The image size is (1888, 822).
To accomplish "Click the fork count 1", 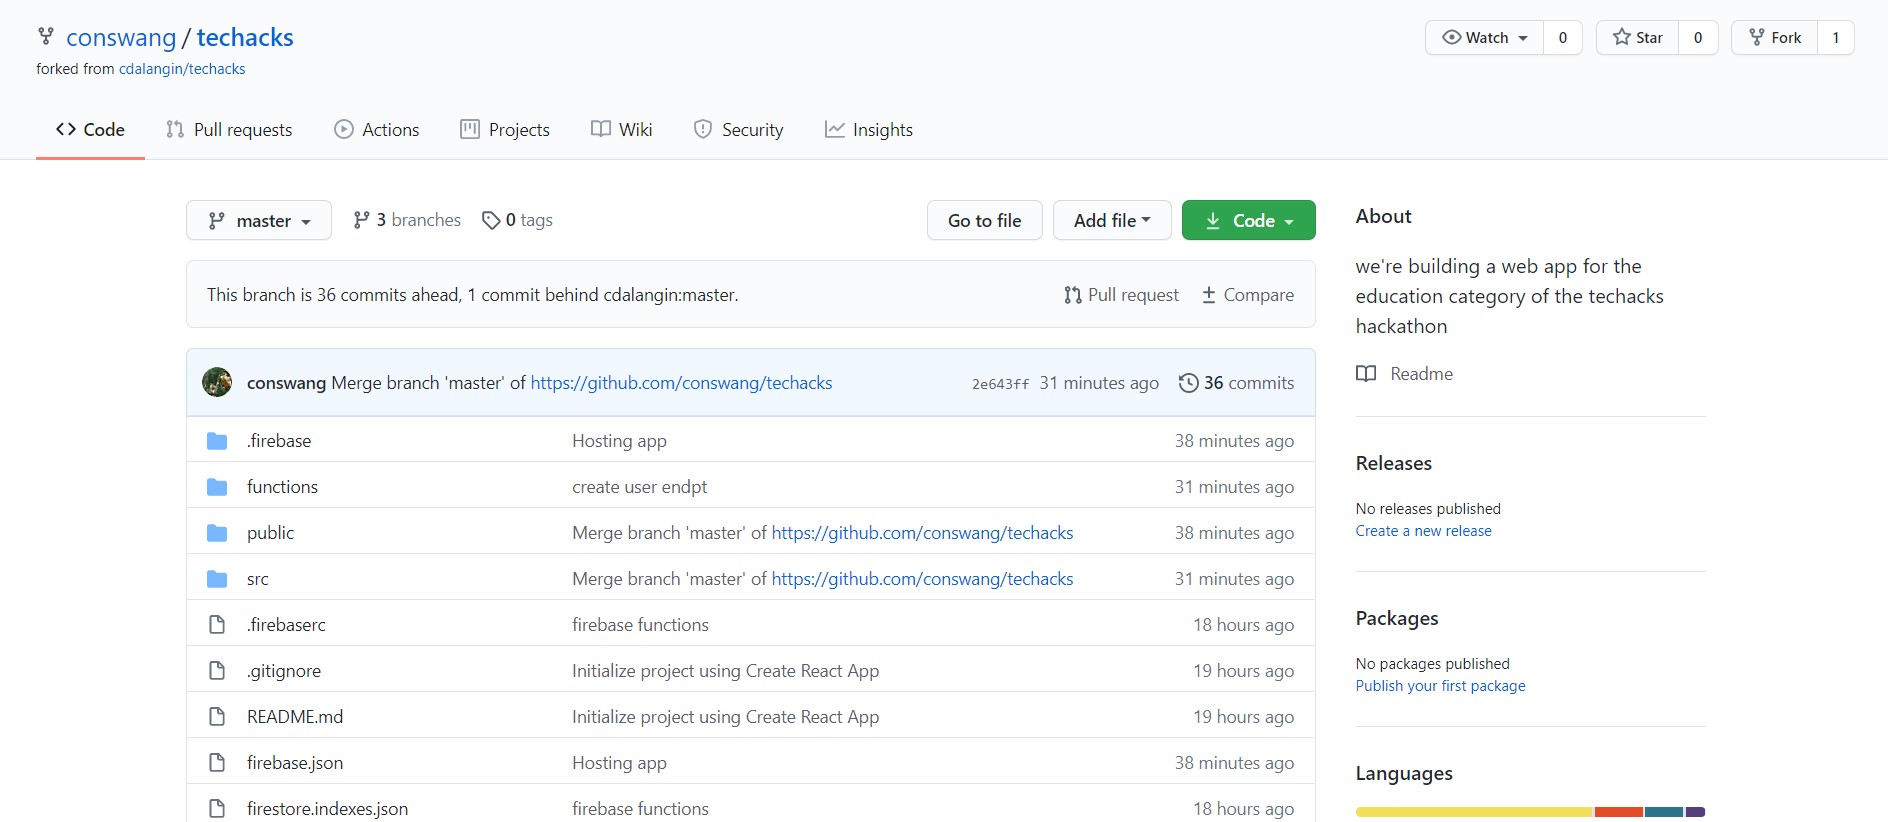I will click(x=1836, y=37).
